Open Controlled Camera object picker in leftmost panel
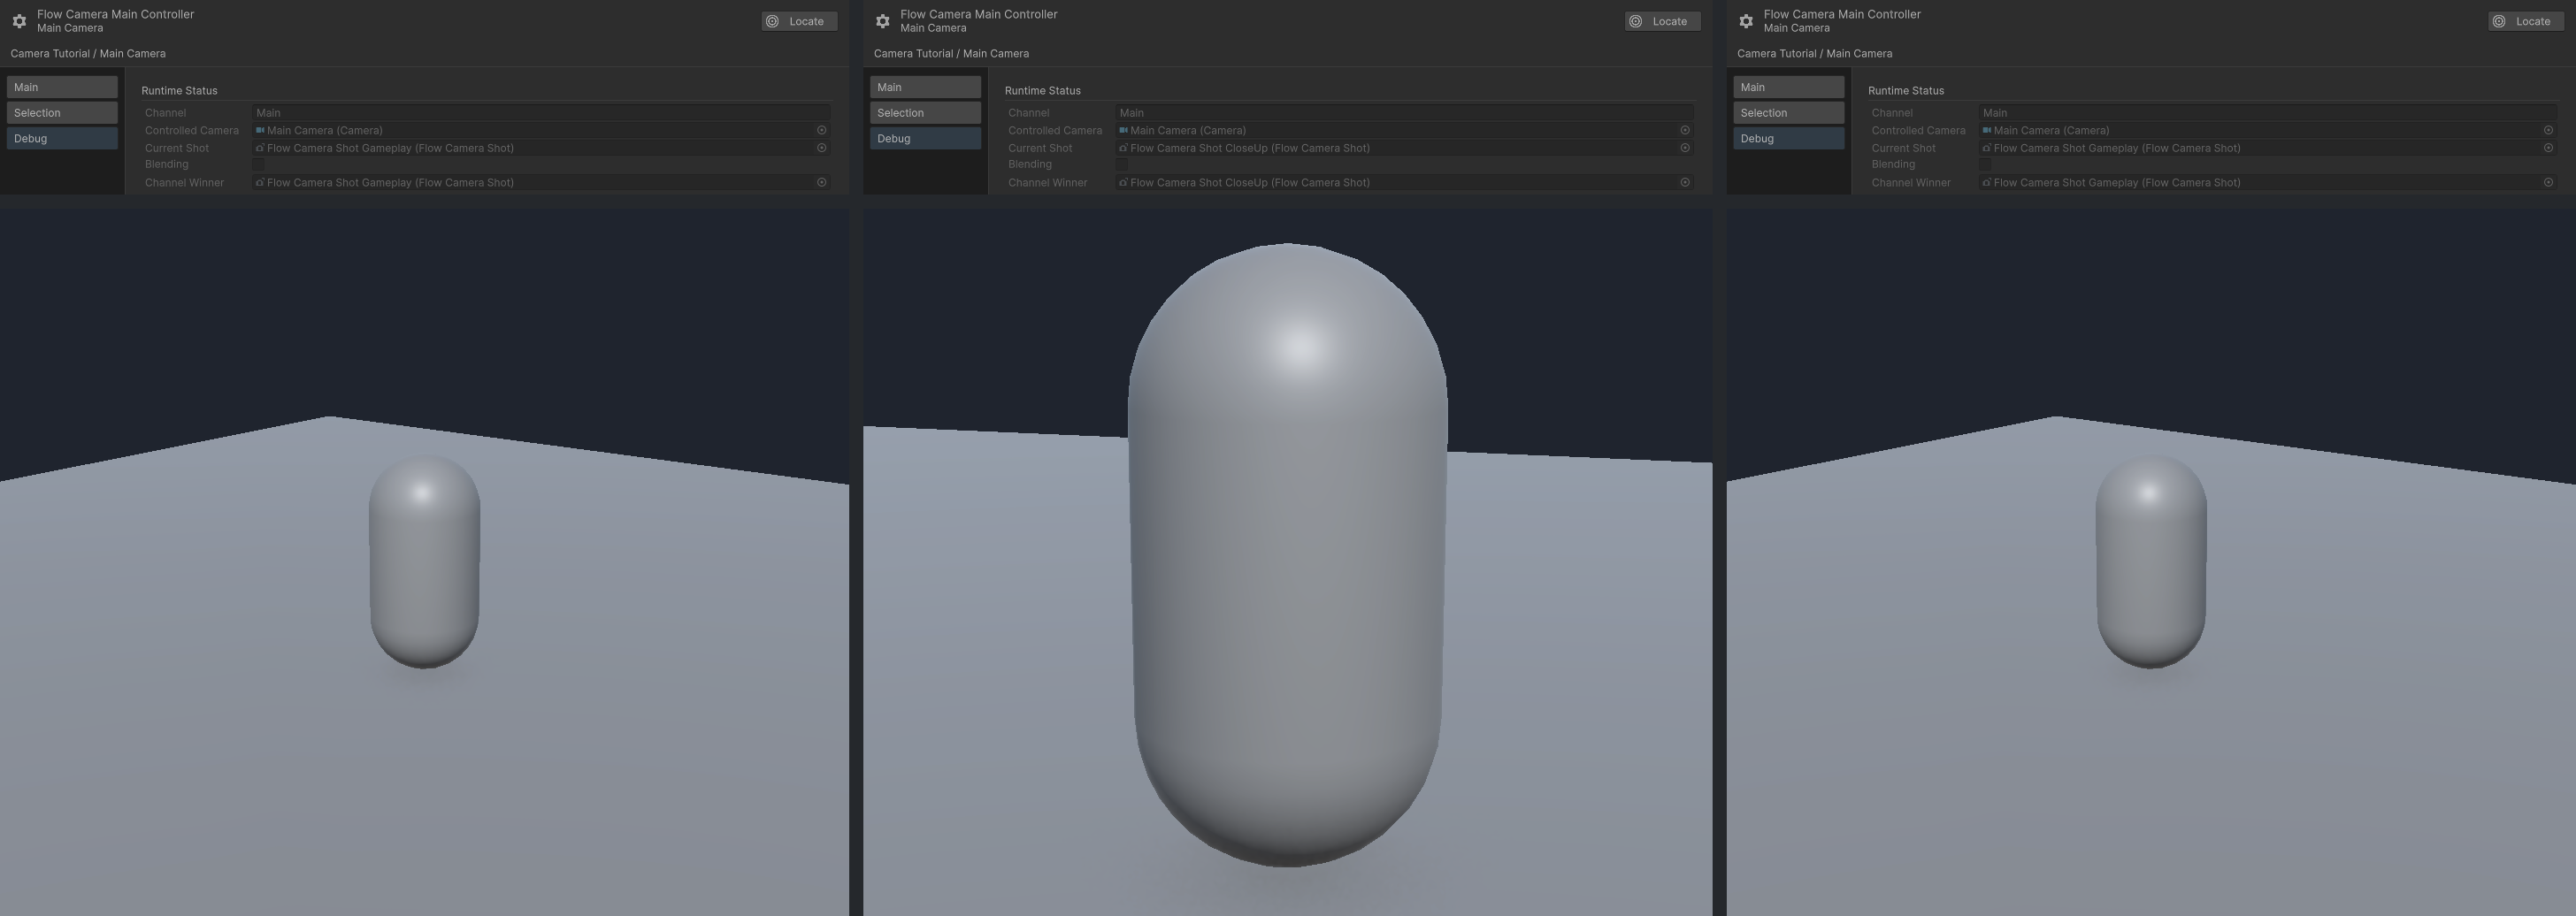The width and height of the screenshot is (2576, 916). pyautogui.click(x=822, y=130)
